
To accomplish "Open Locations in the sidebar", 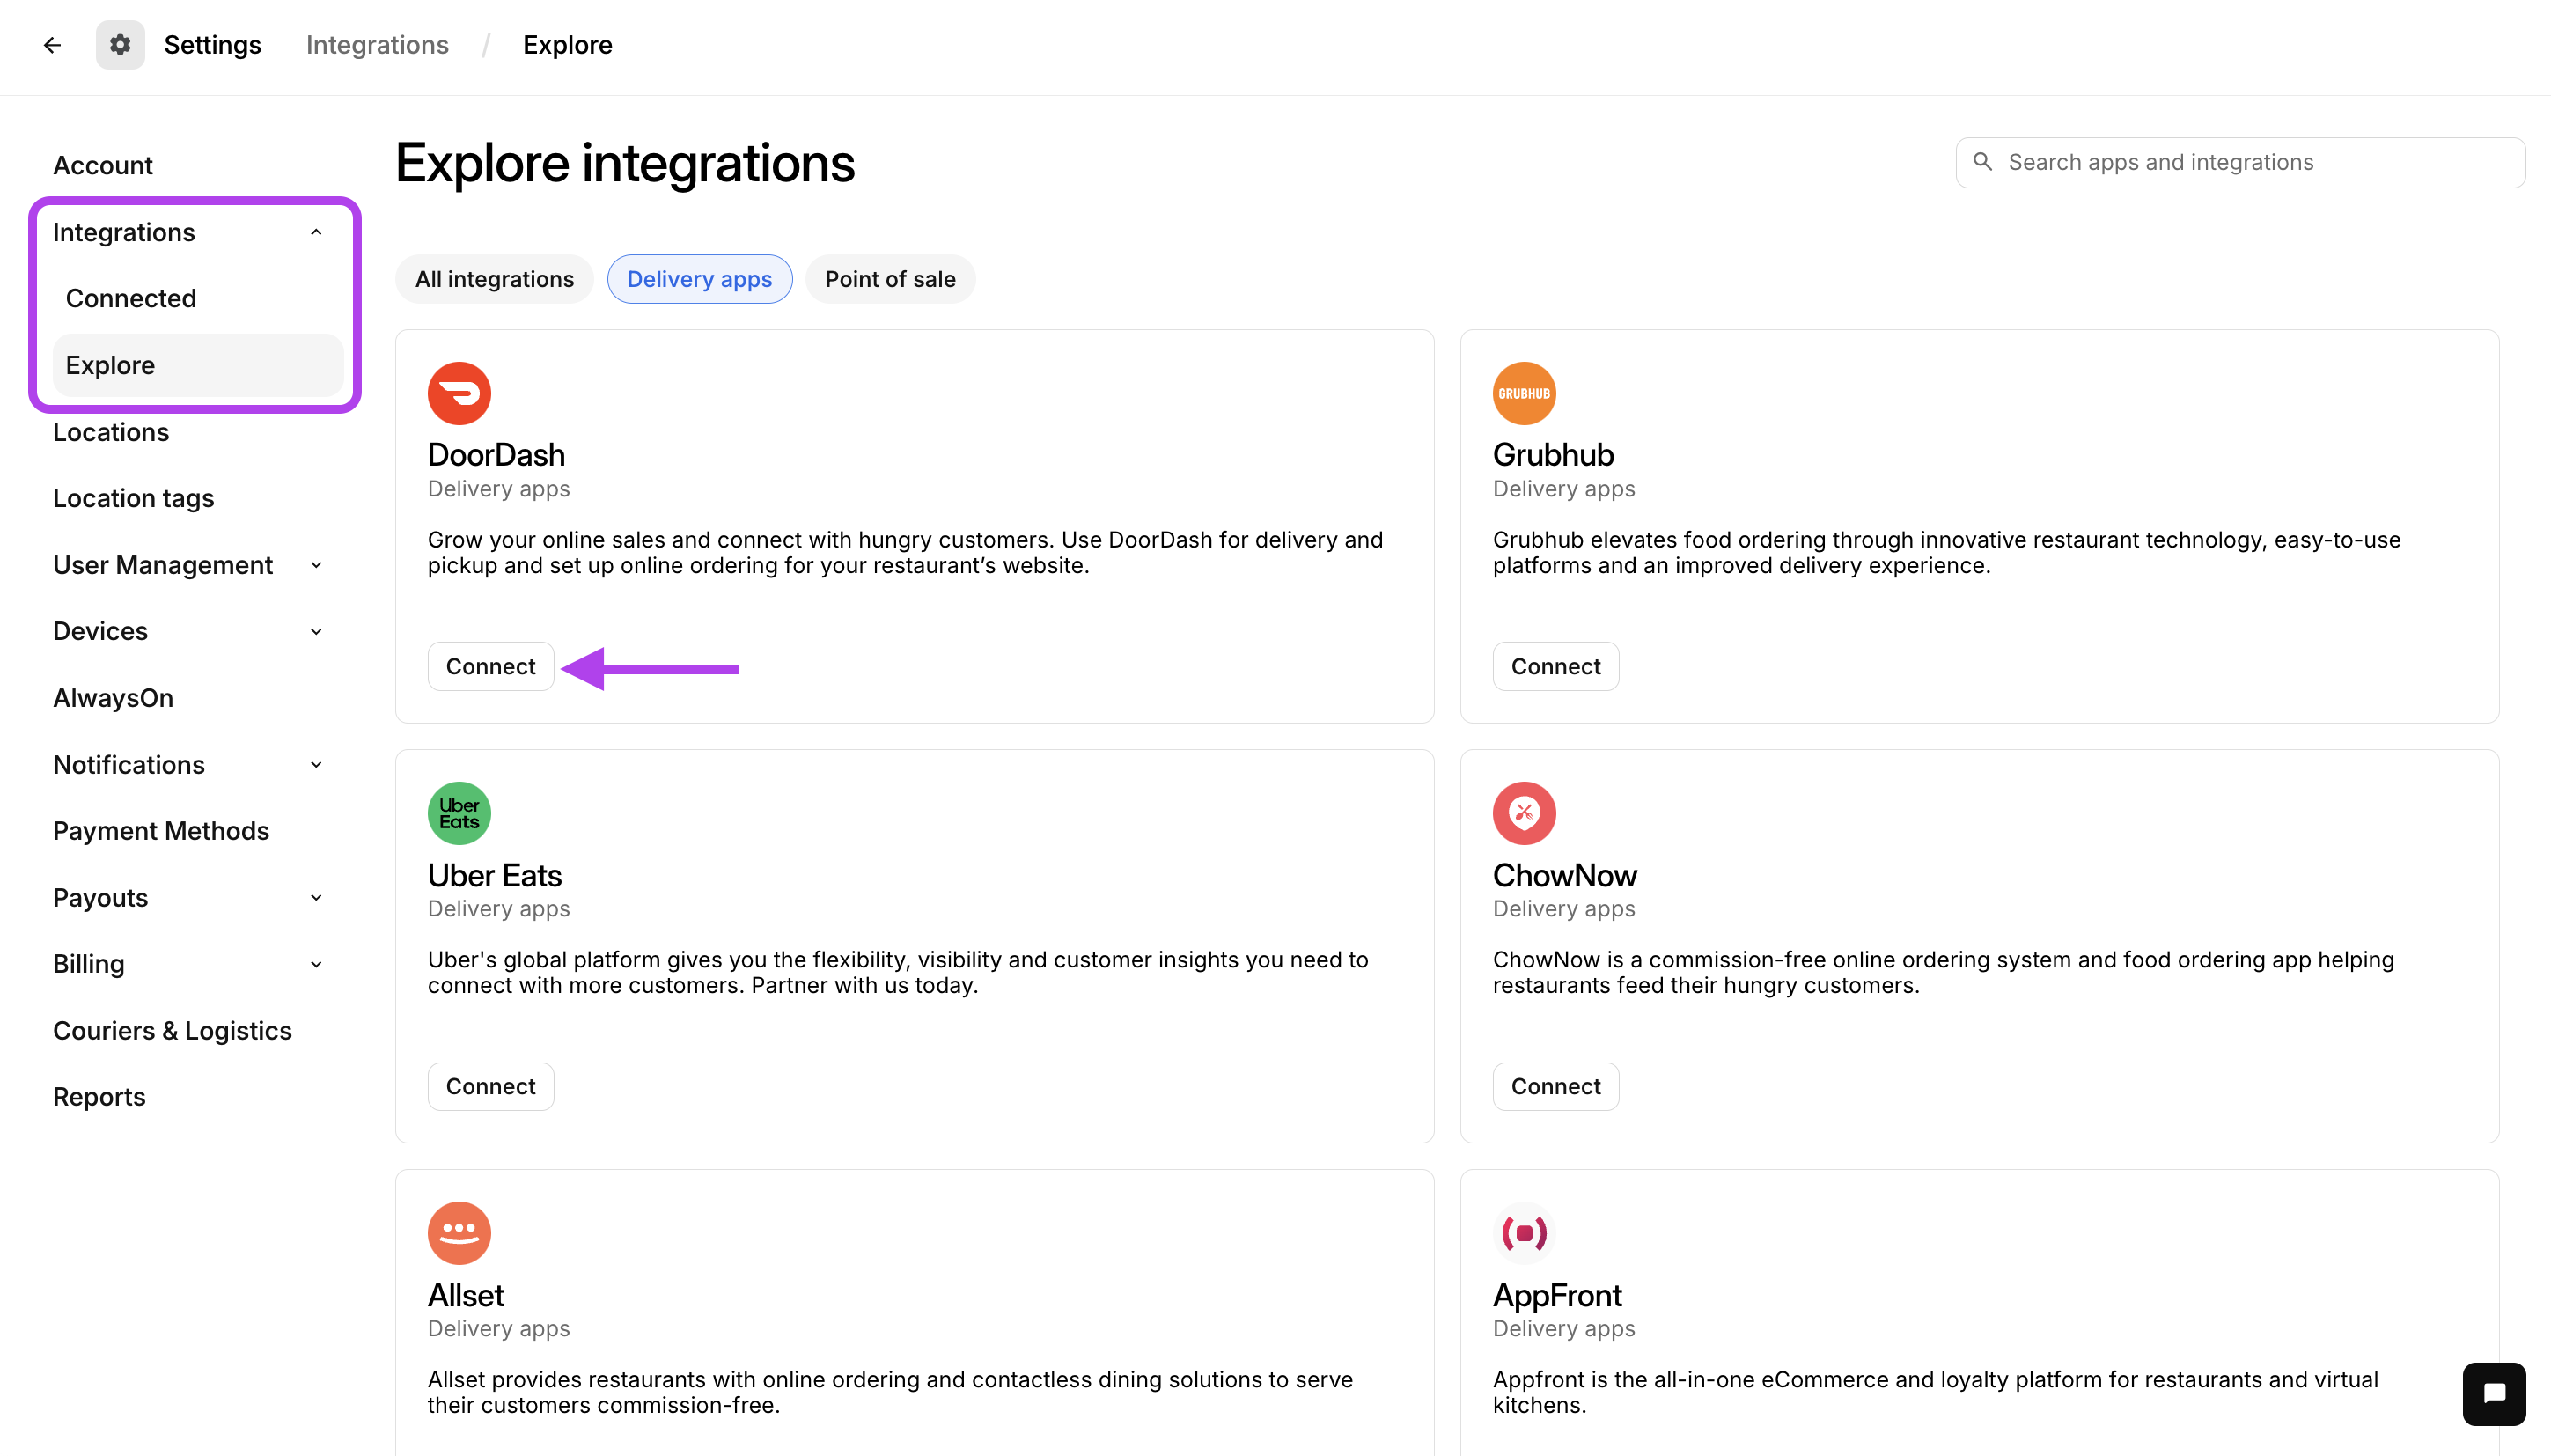I will tap(111, 432).
